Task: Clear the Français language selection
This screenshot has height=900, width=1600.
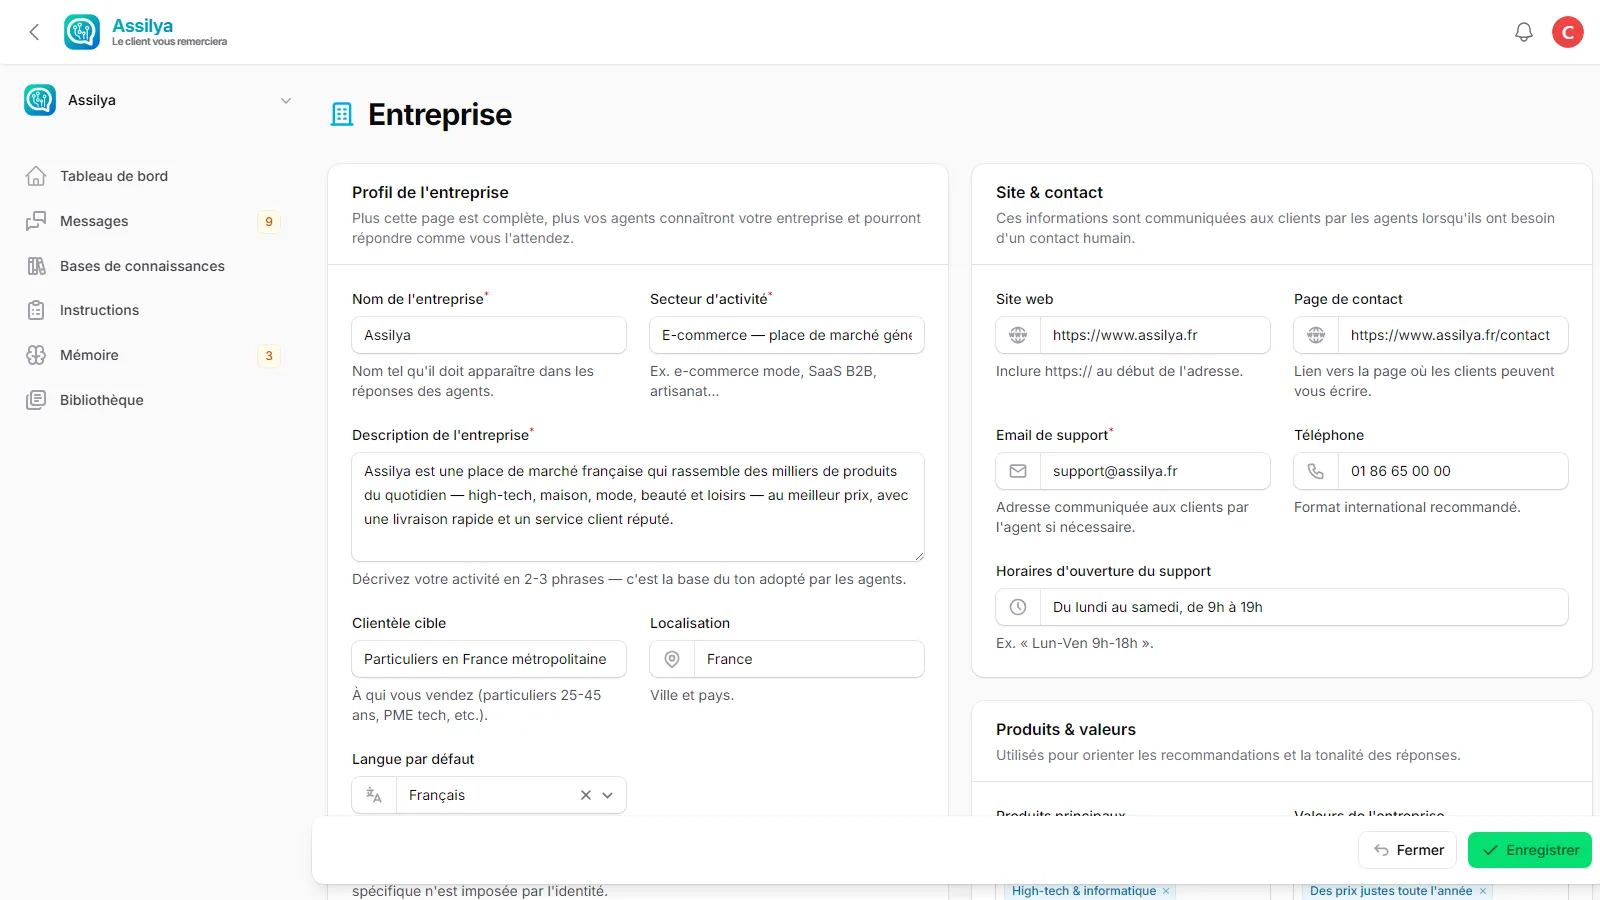Action: click(x=586, y=795)
